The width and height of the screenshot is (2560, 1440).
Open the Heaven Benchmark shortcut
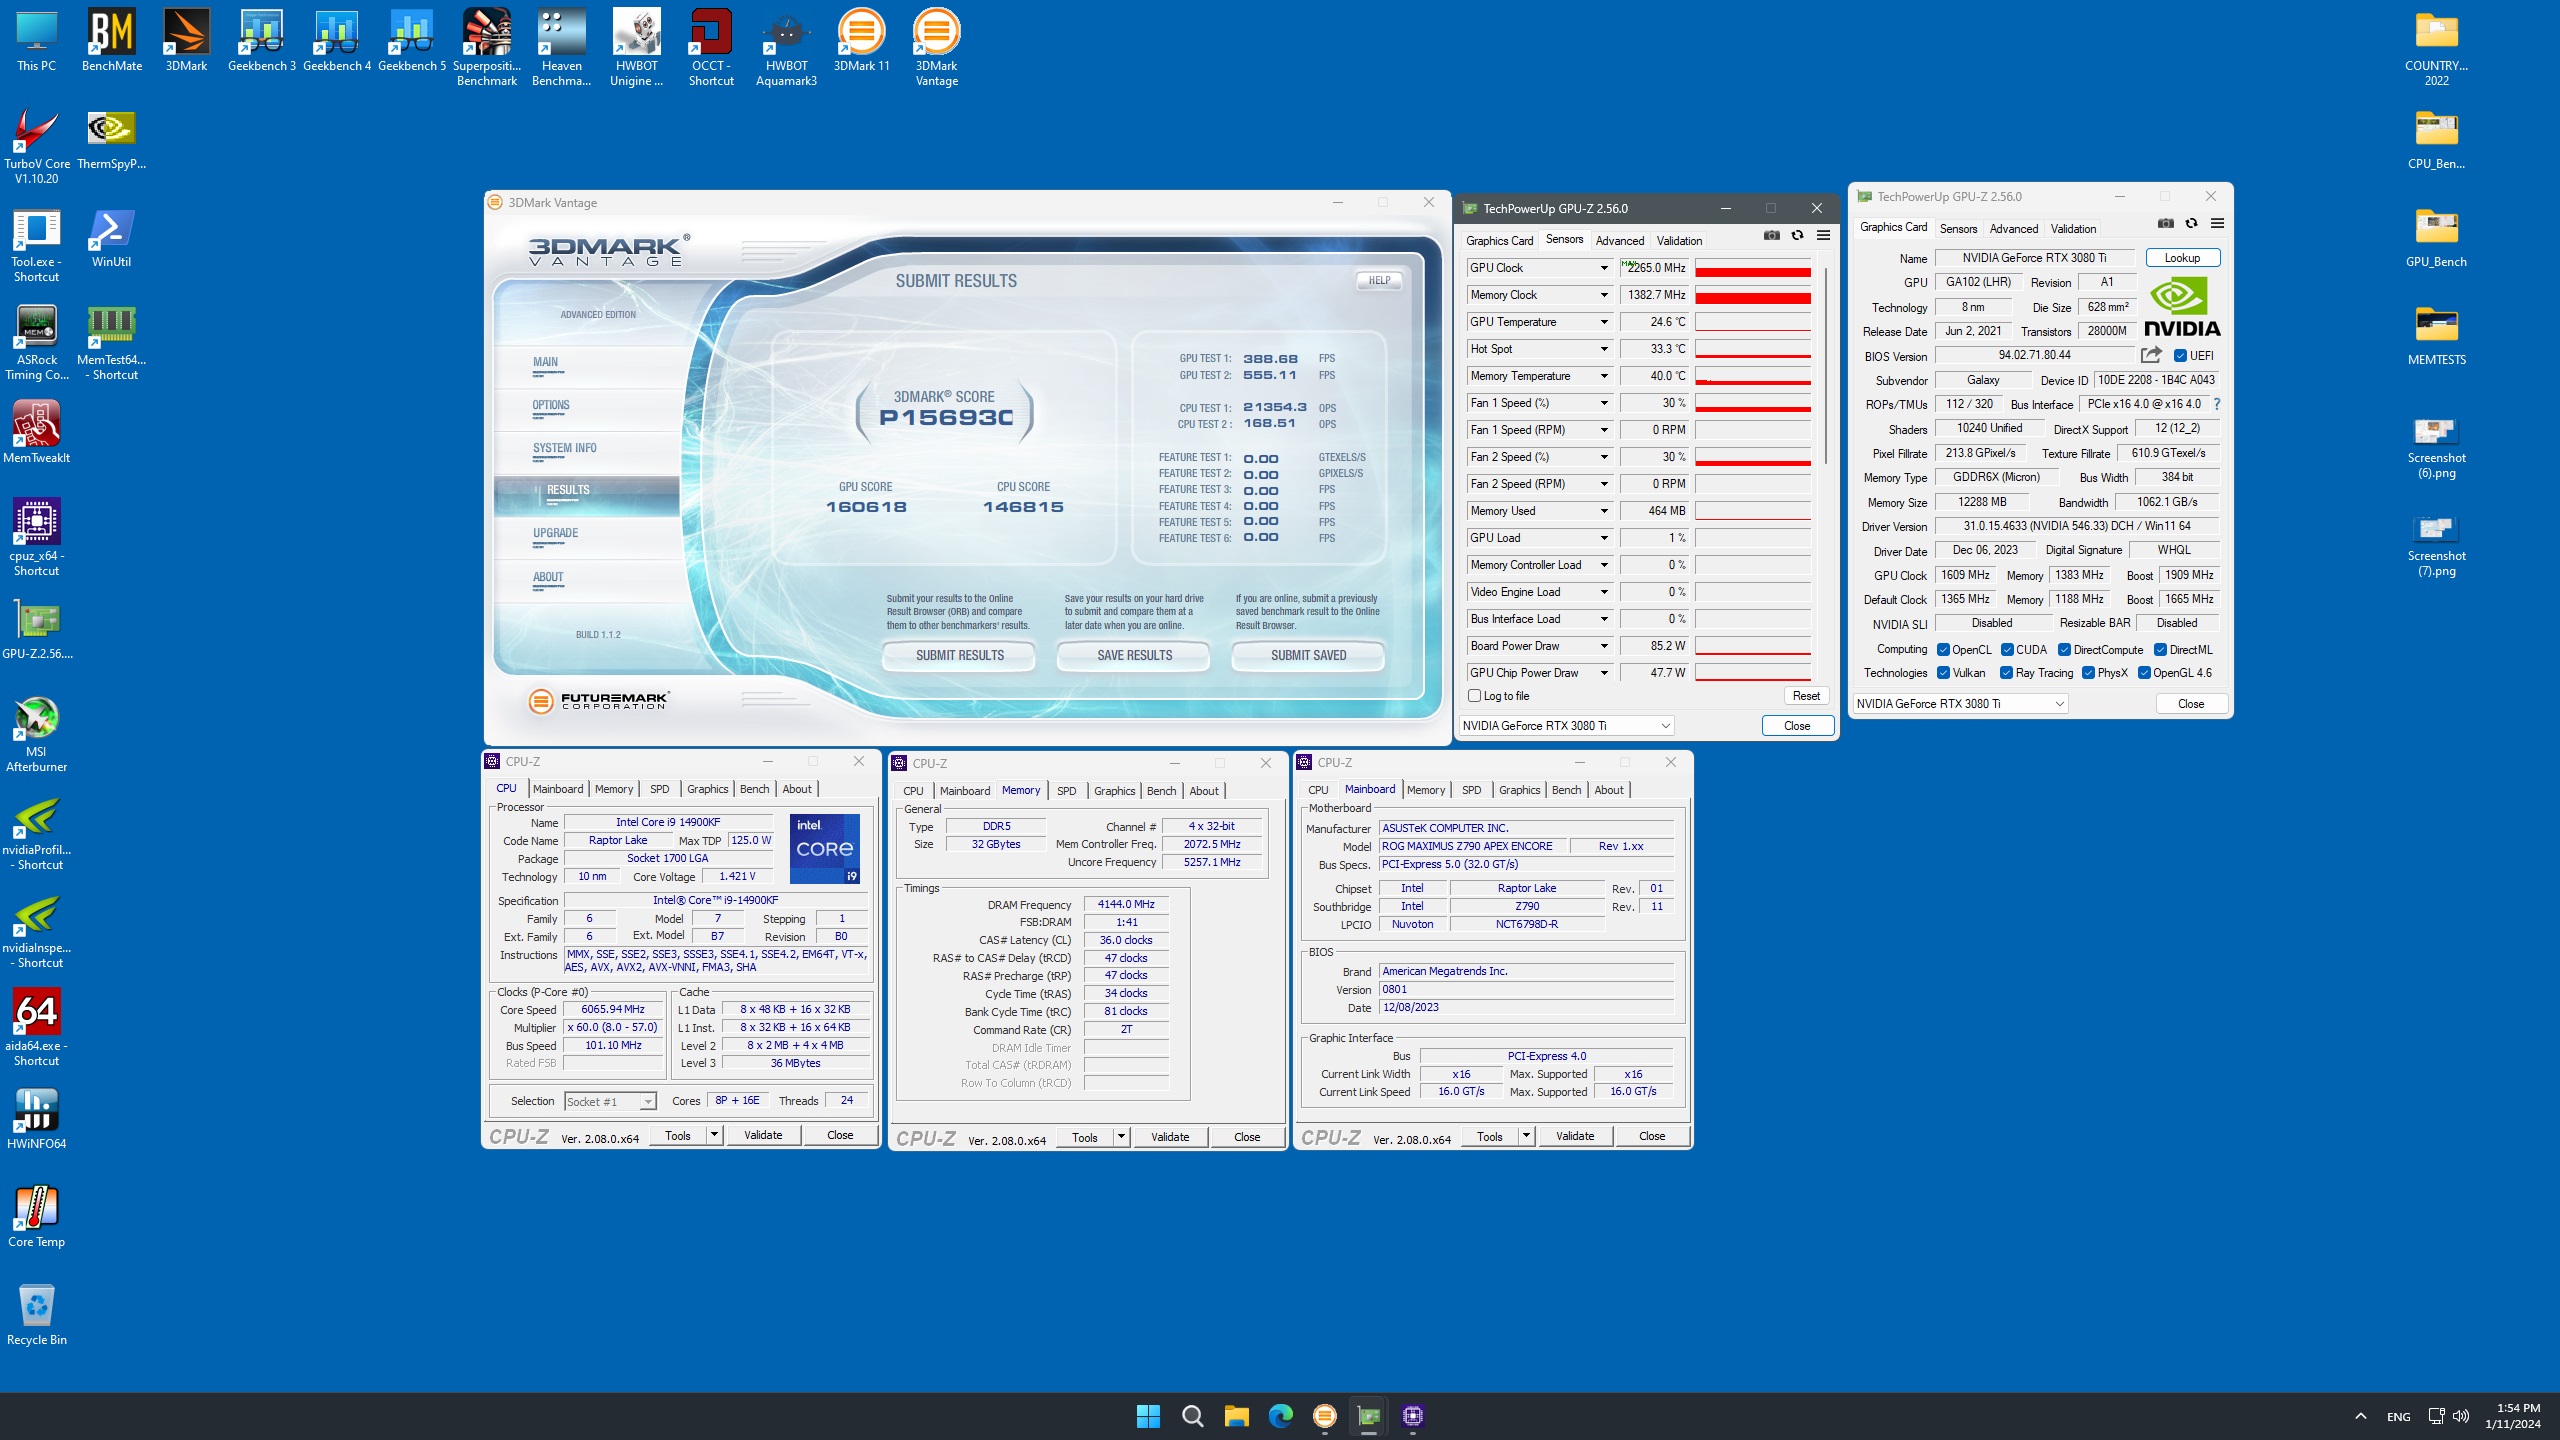tap(562, 48)
